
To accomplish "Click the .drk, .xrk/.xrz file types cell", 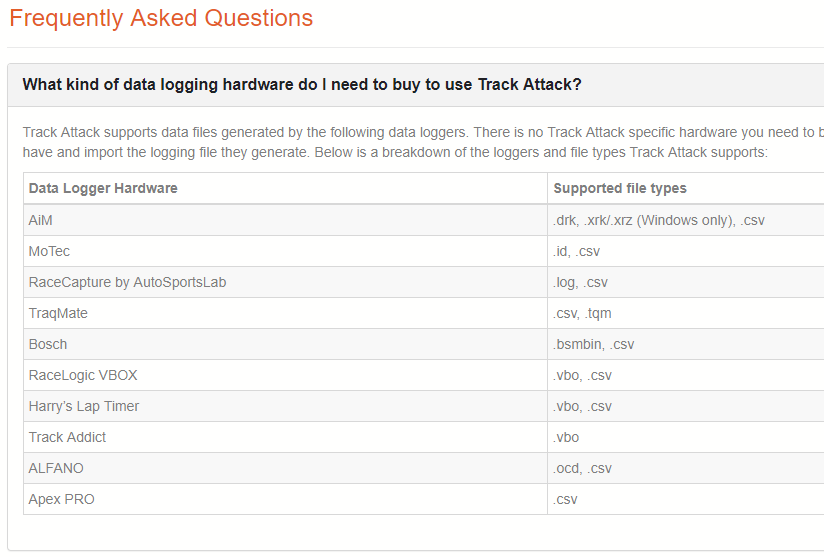I will [x=686, y=220].
